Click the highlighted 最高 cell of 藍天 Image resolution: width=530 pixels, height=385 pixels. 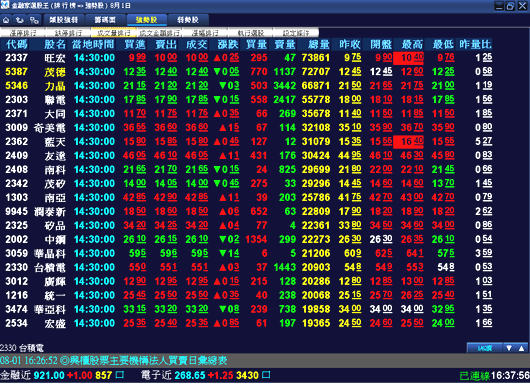tap(408, 142)
